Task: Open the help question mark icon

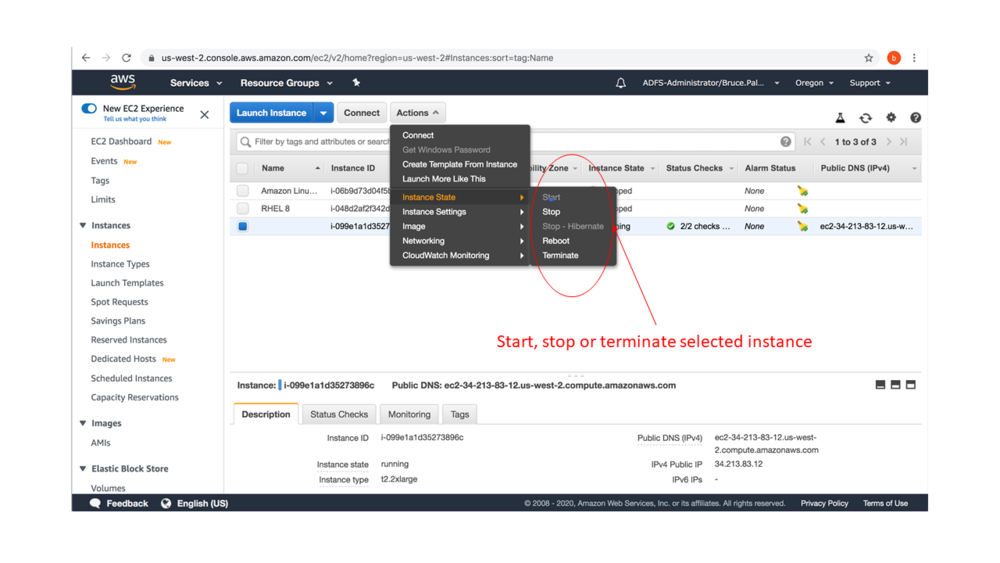Action: click(x=915, y=117)
